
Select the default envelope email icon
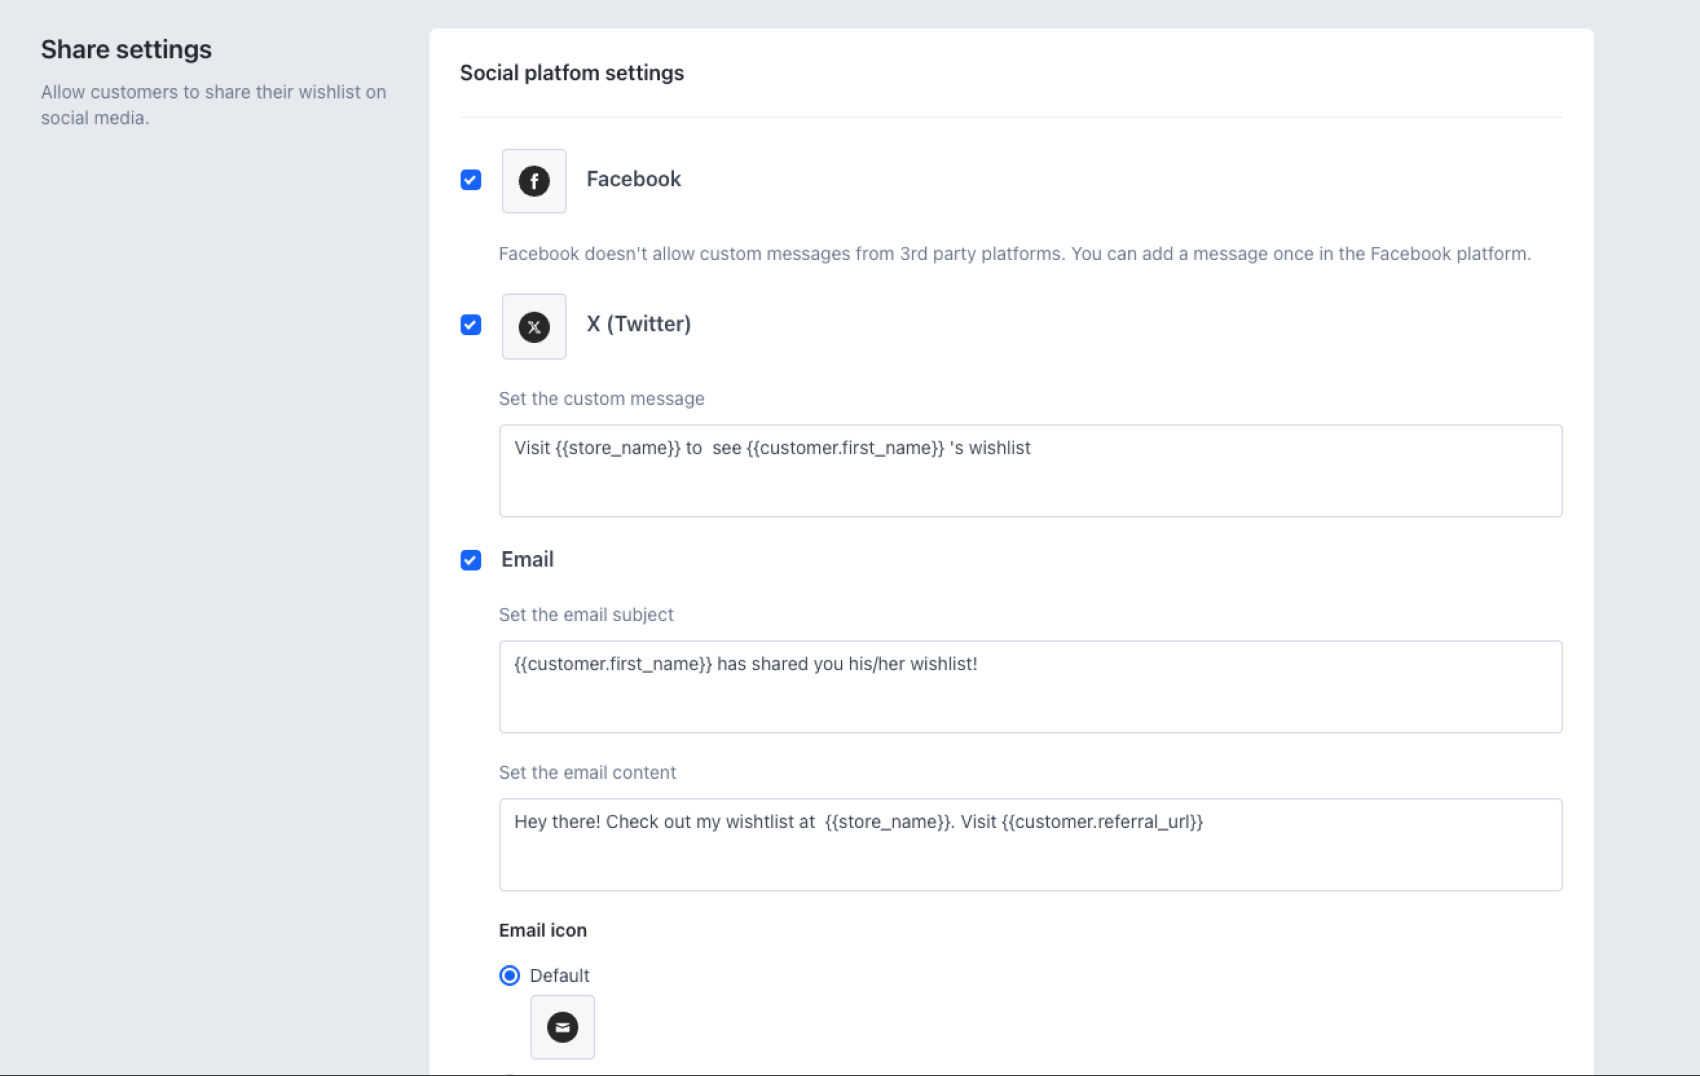click(562, 1027)
